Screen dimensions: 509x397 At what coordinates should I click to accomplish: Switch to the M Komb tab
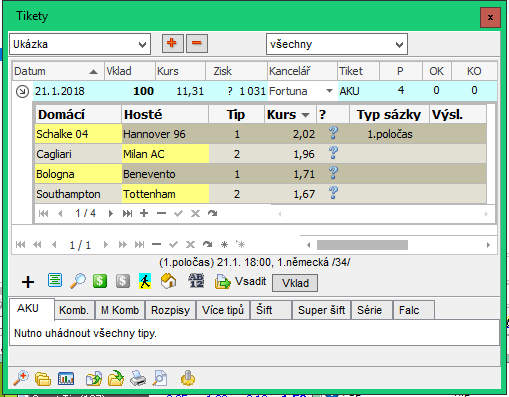pyautogui.click(x=120, y=310)
